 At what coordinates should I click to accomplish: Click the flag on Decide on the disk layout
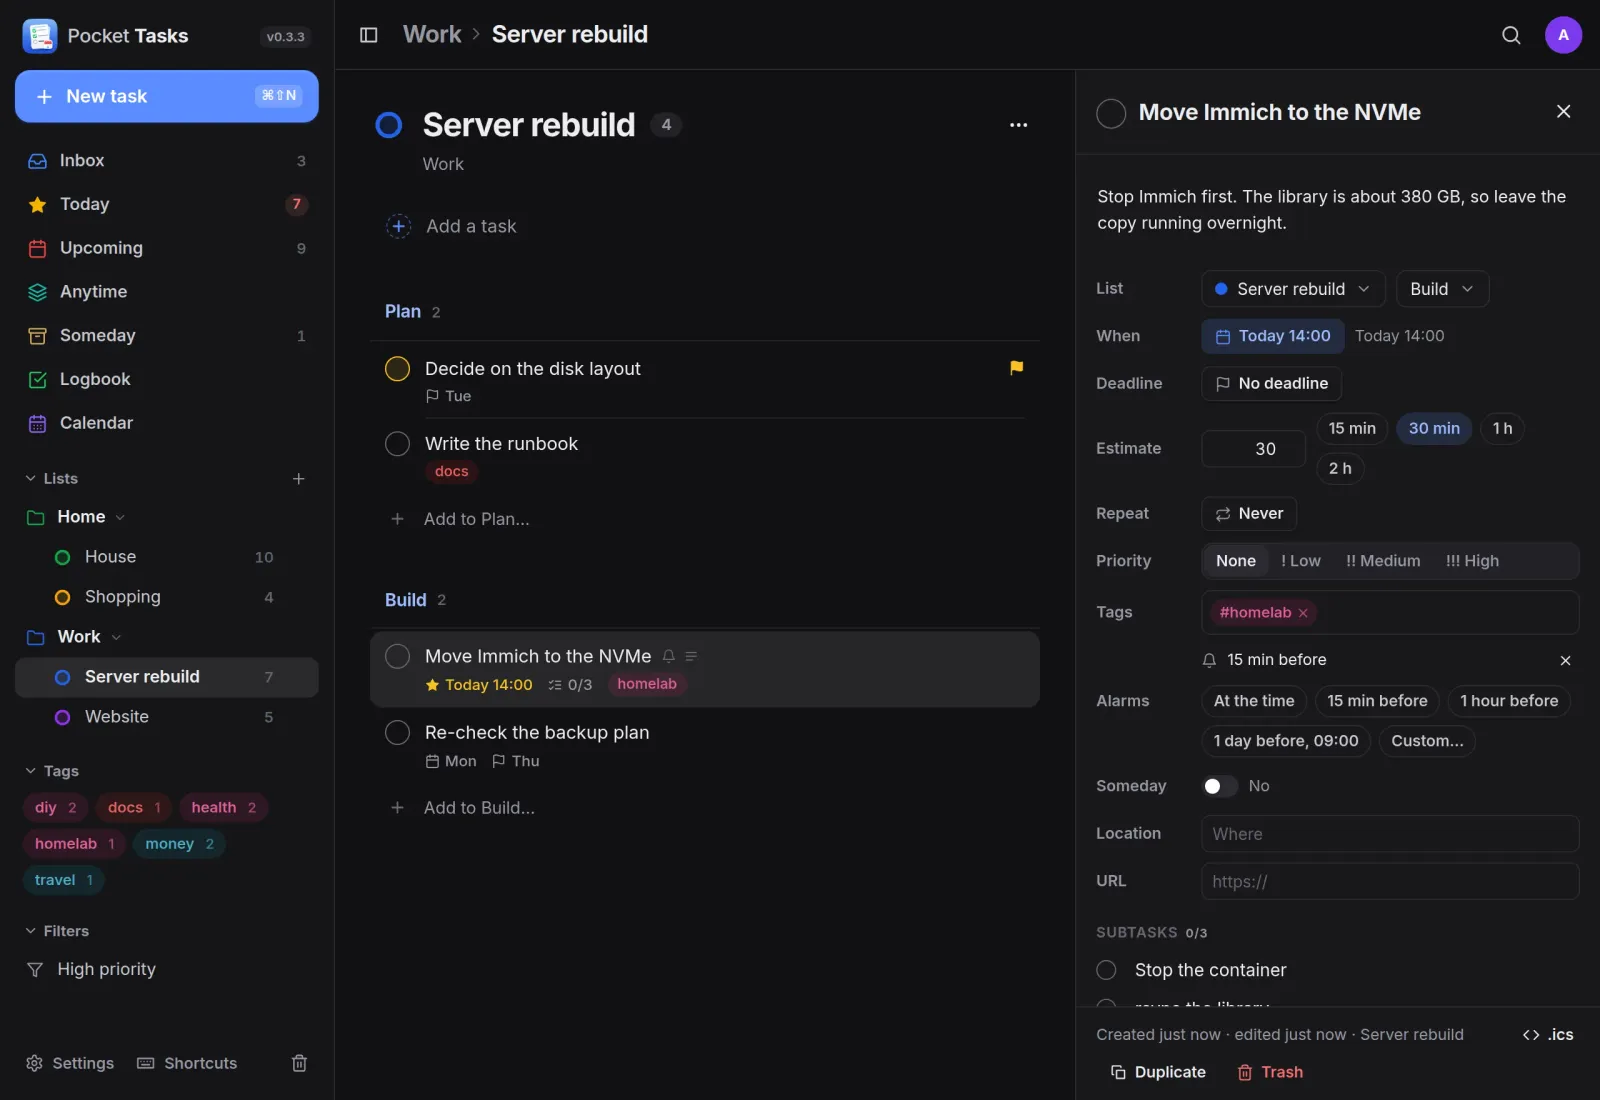[x=1016, y=368]
